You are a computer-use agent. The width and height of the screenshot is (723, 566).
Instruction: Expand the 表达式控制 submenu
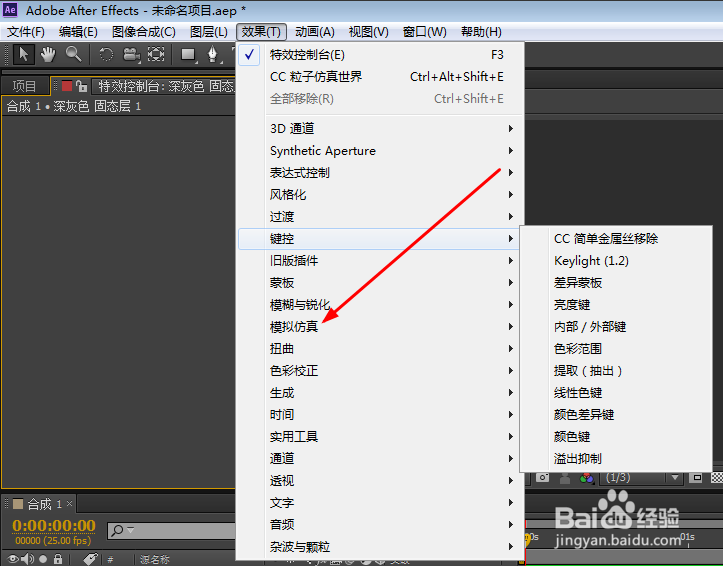coord(381,173)
